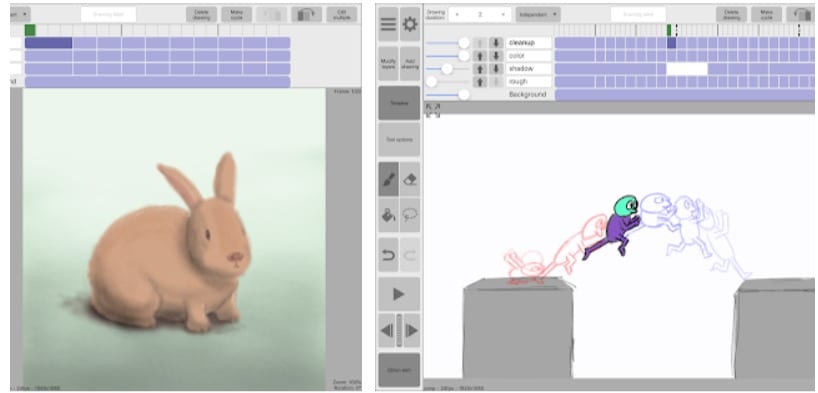Step to the previous frame arrow

tap(387, 330)
